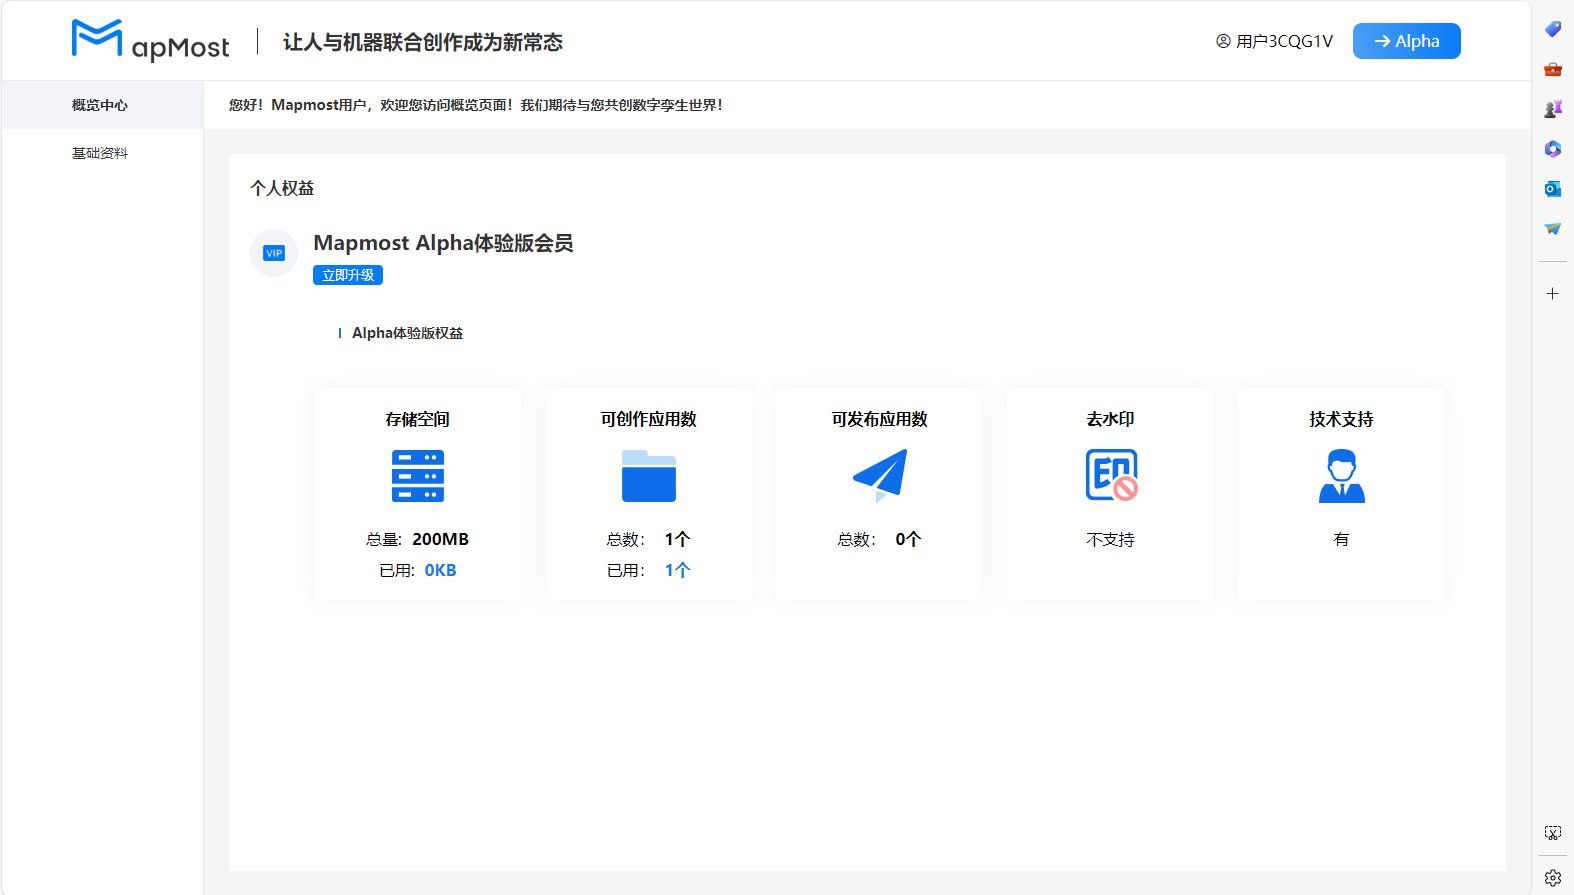Click the 存储空间 card title

pos(418,419)
